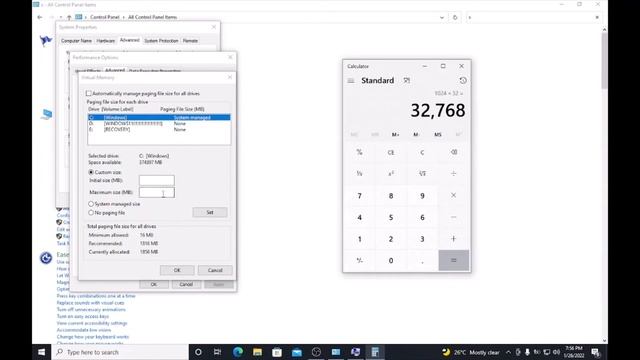The width and height of the screenshot is (640, 360).
Task: Click M+ memory add button
Action: pos(395,135)
